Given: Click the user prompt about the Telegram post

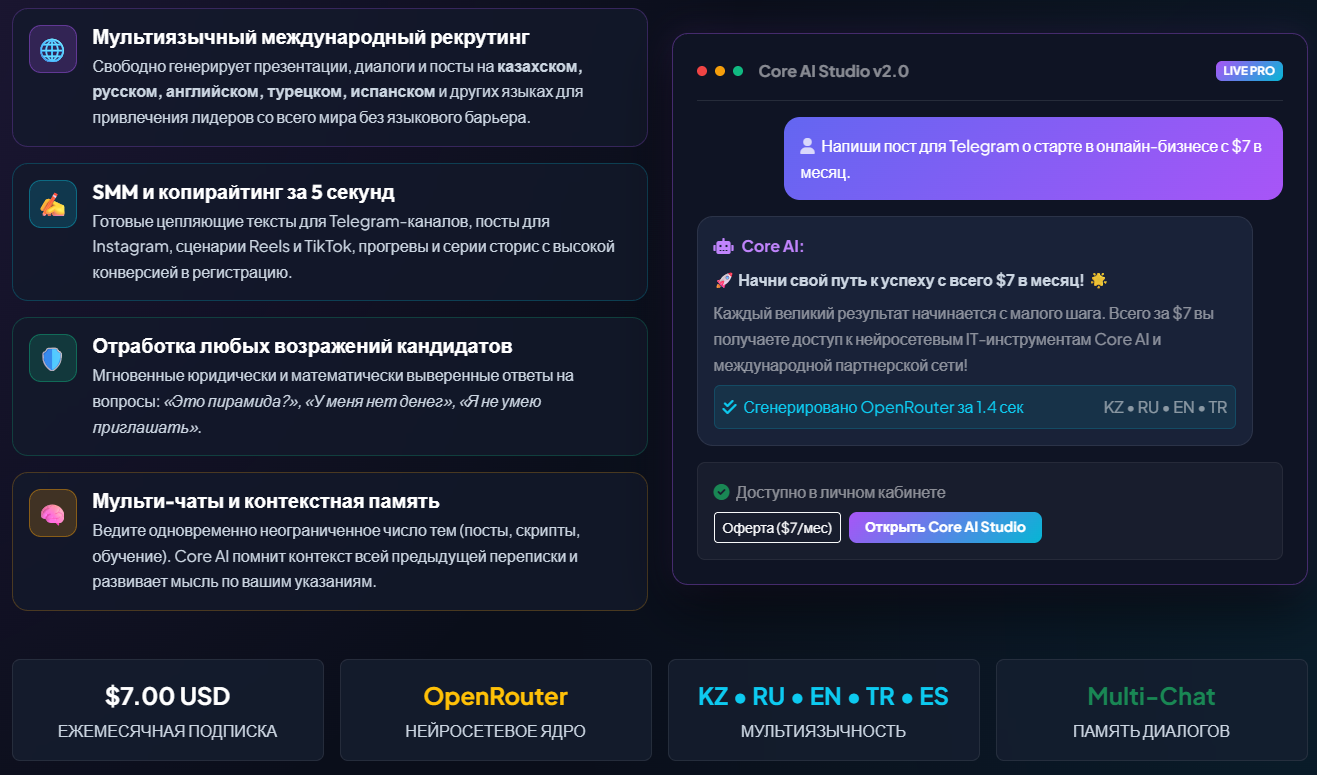Looking at the screenshot, I should [x=1033, y=159].
